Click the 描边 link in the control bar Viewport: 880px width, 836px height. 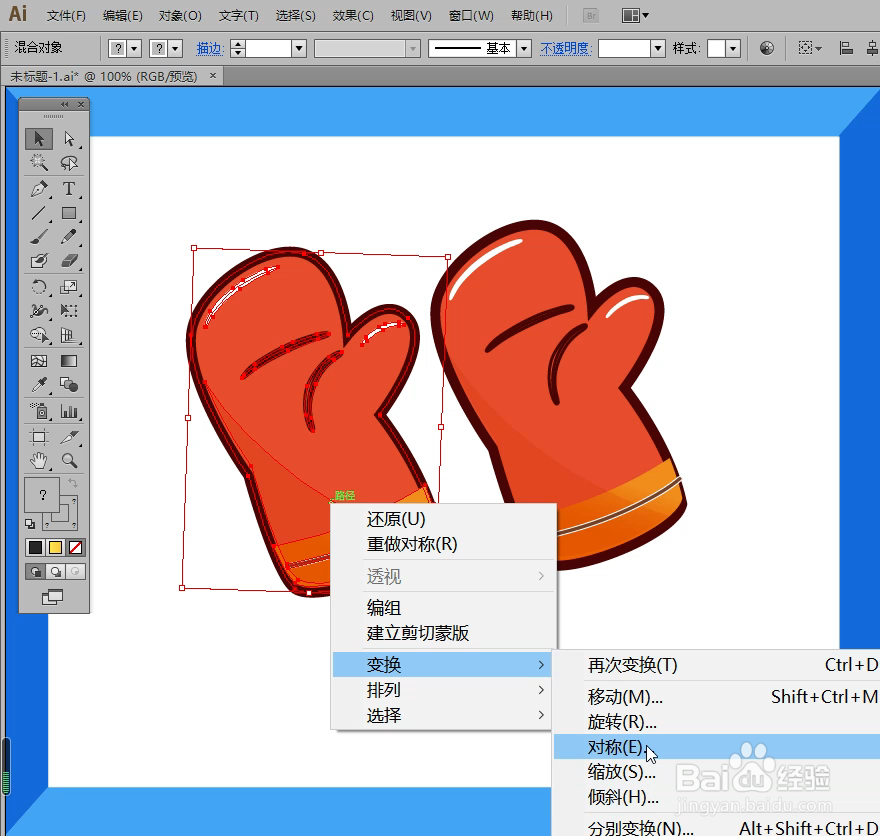tap(210, 48)
